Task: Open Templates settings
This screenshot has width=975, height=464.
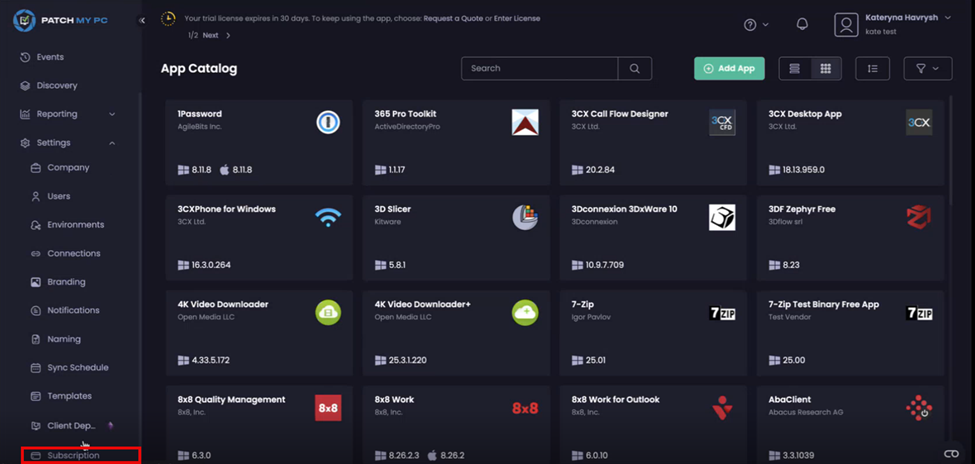Action: pos(69,396)
